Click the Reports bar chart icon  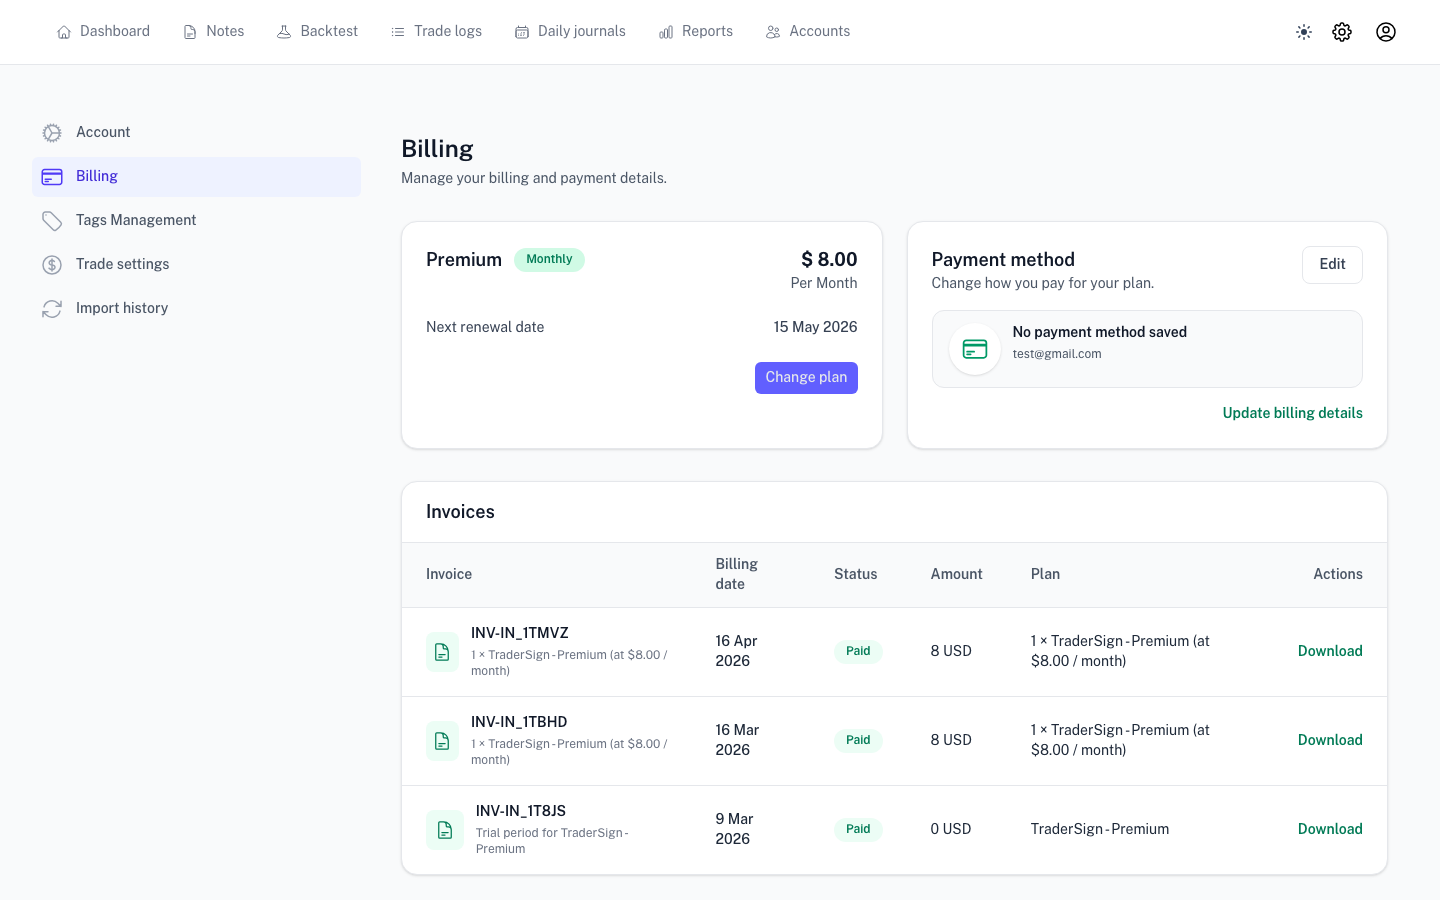(666, 31)
